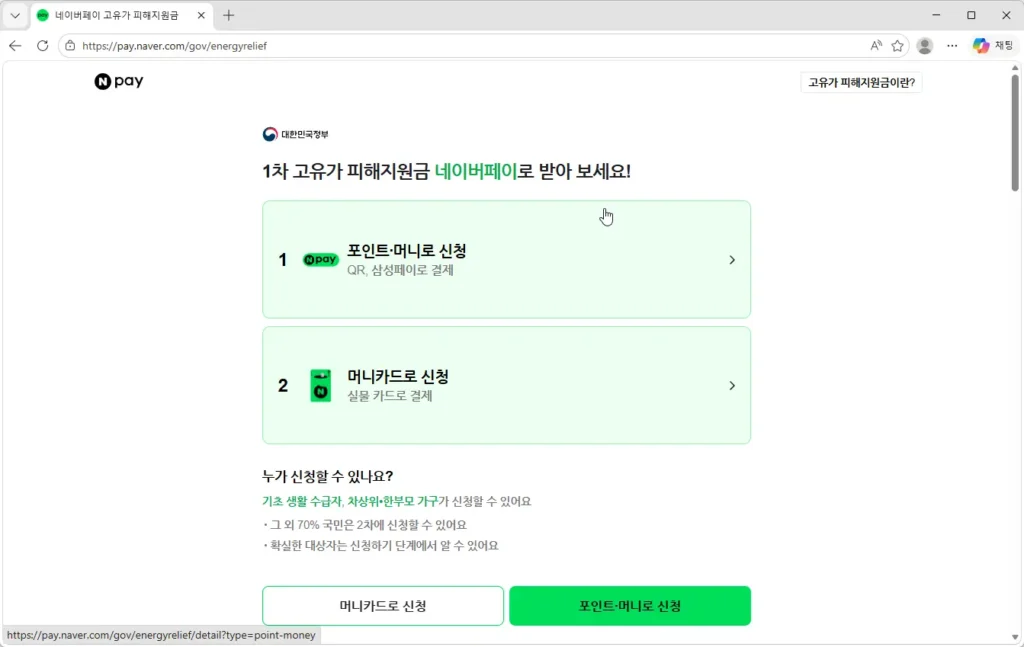1024x647 pixels.
Task: Click the vertical page scrollbar thumb
Action: [x=1015, y=132]
